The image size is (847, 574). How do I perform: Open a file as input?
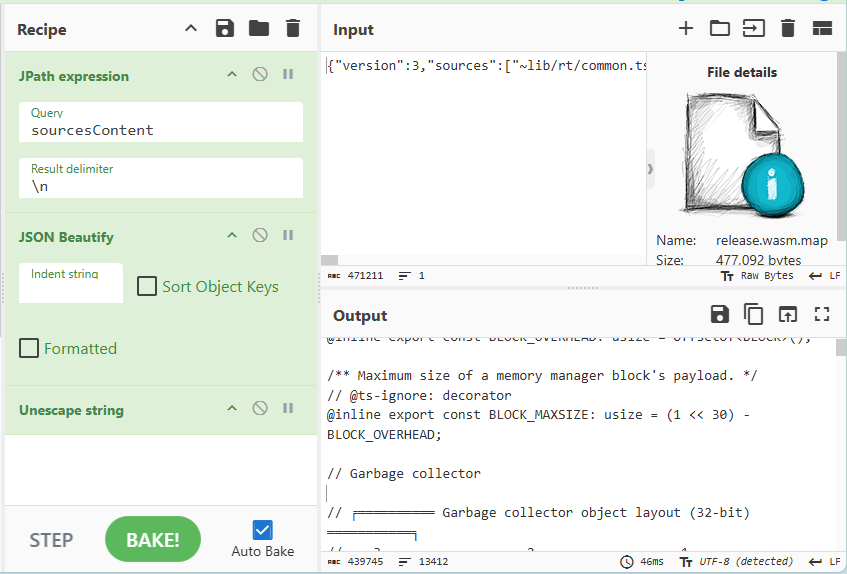click(x=753, y=29)
